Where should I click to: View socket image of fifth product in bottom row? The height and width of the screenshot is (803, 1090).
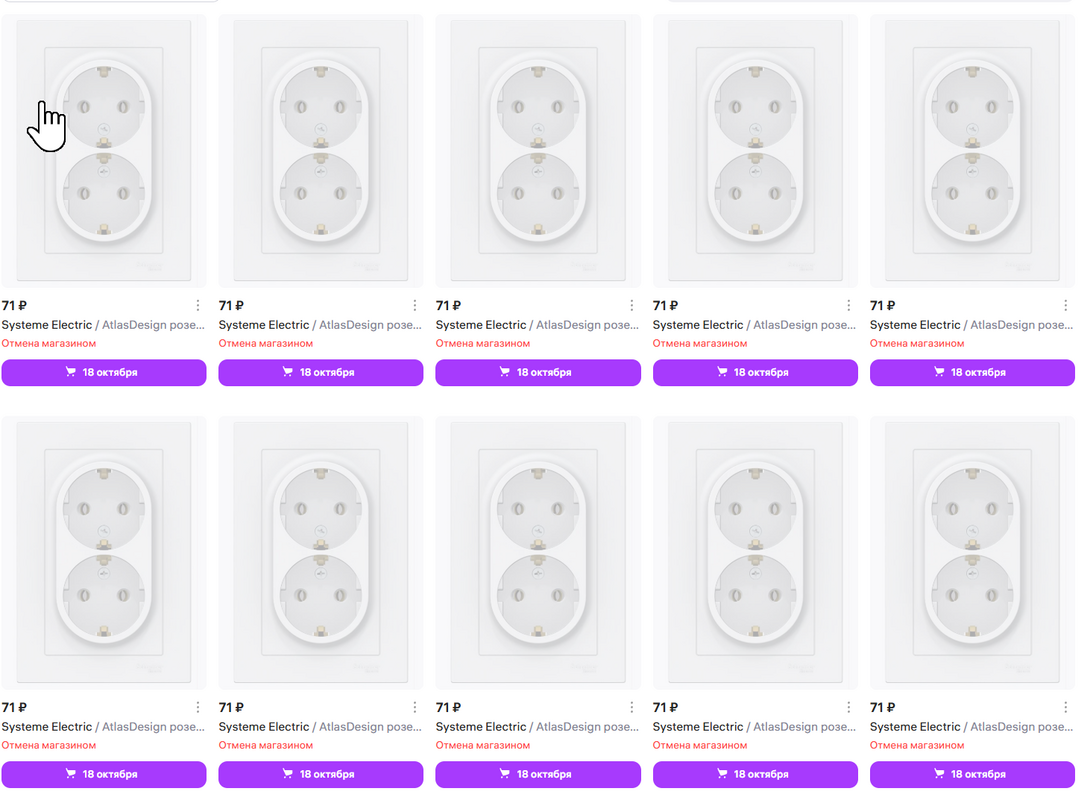pyautogui.click(x=972, y=553)
